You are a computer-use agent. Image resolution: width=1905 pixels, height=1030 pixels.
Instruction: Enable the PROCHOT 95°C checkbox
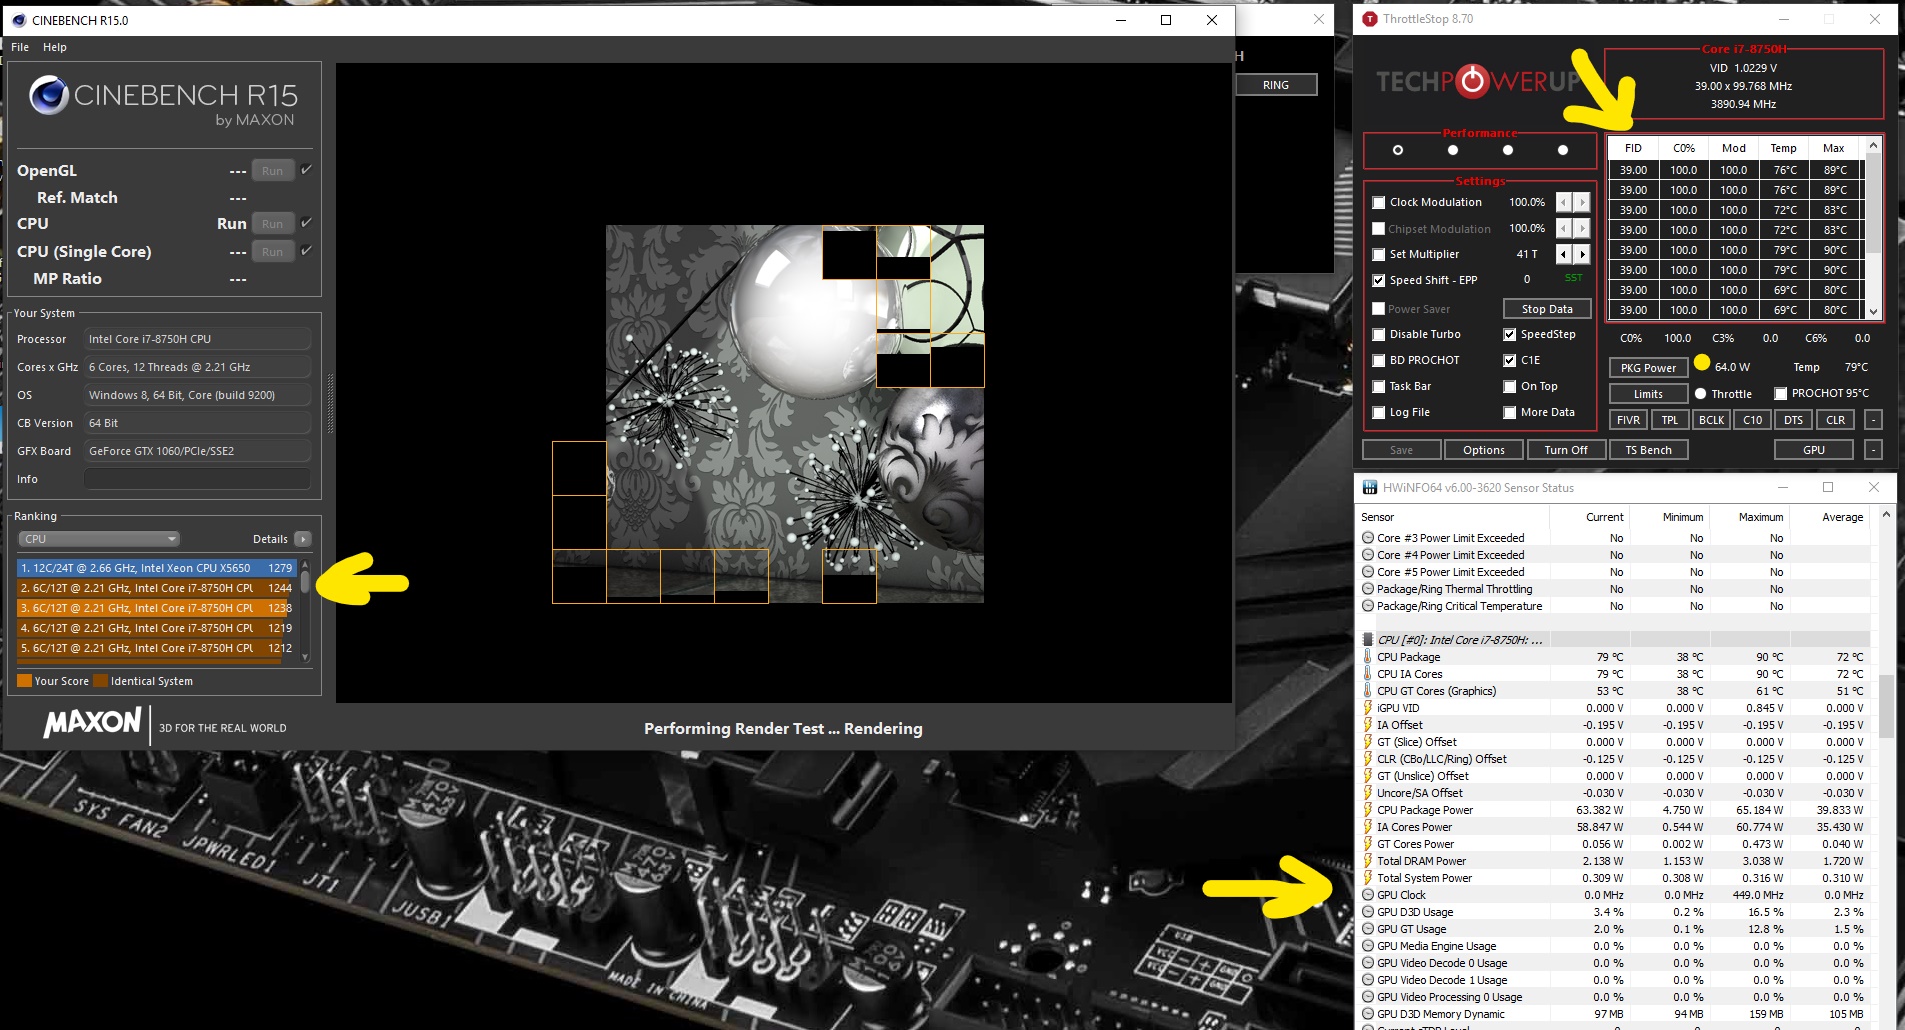(x=1781, y=393)
